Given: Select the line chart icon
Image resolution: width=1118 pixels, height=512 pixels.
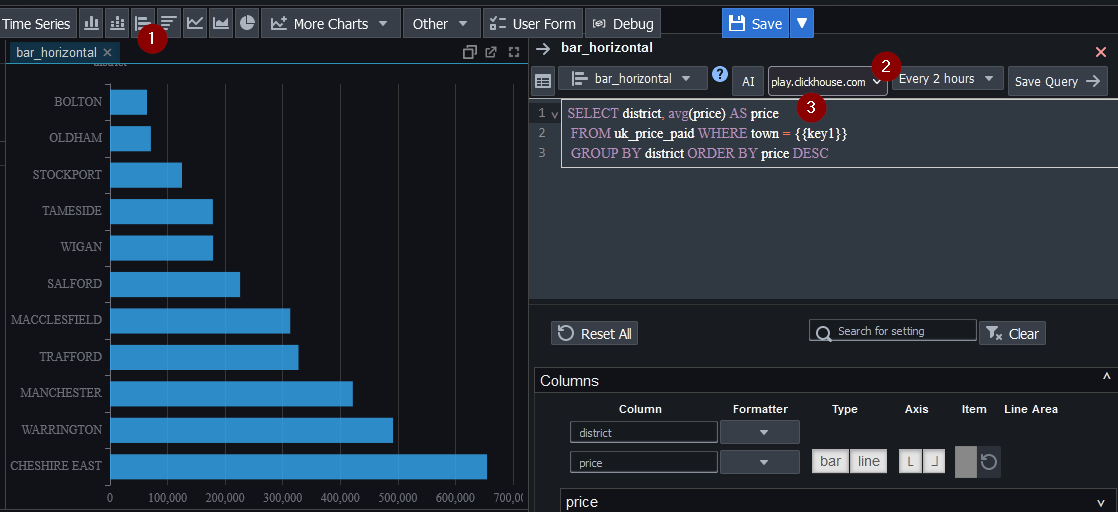Looking at the screenshot, I should coord(195,24).
